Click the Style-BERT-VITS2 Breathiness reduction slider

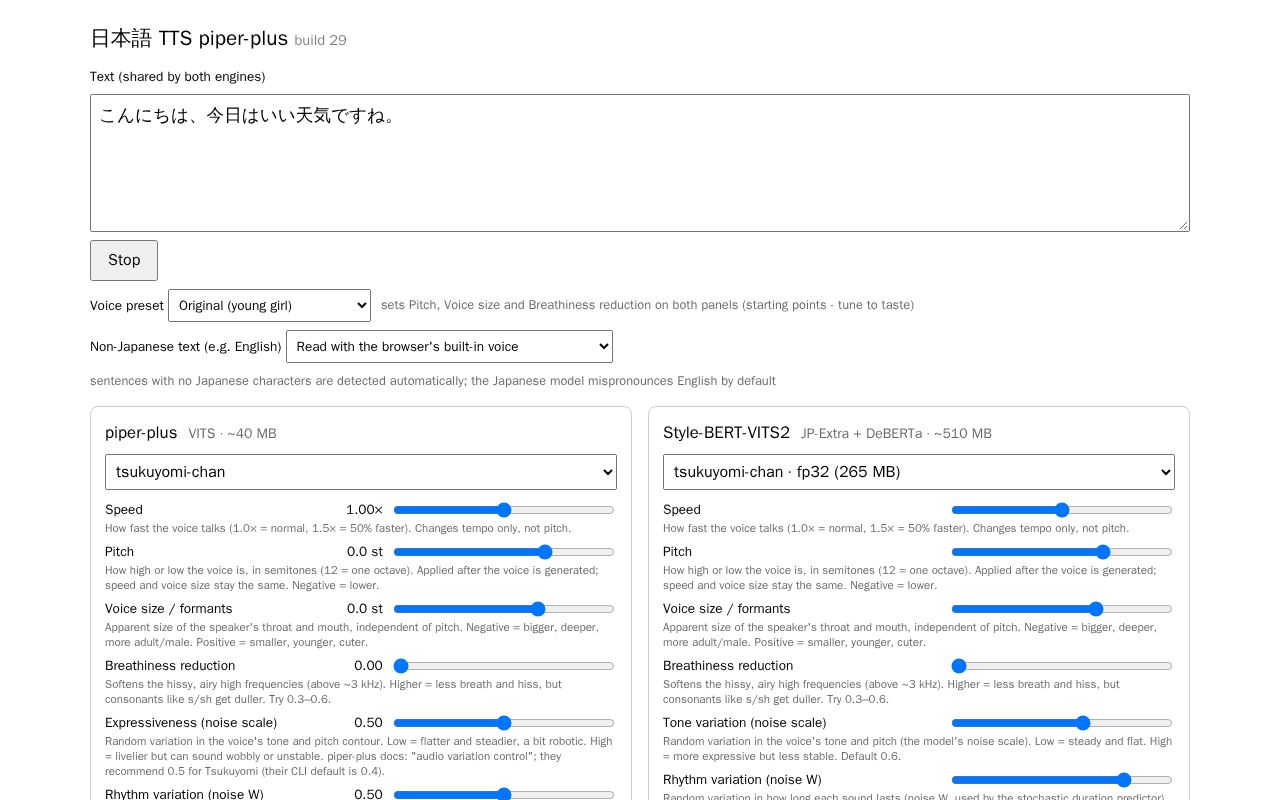pos(1062,666)
